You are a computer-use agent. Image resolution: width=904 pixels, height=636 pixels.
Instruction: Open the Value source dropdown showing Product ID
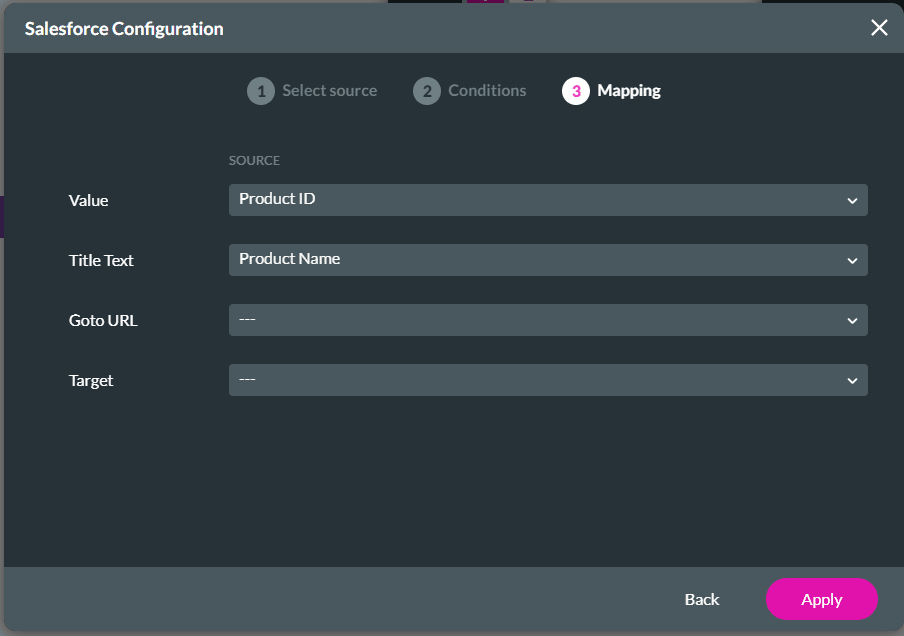coord(548,200)
